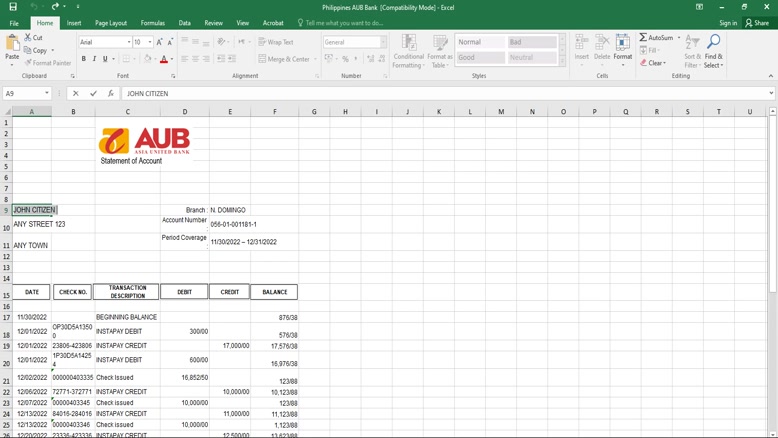Switch to the Insert tab
778x438 pixels.
(x=74, y=23)
